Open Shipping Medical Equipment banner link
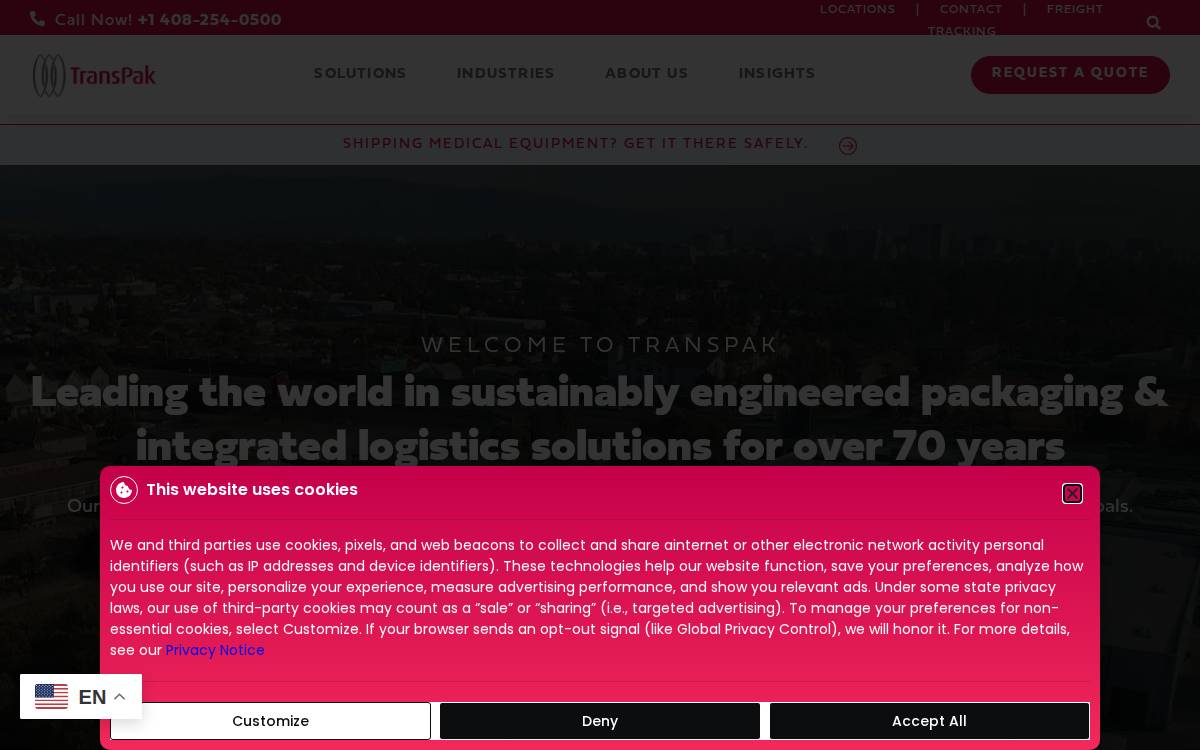1200x750 pixels. pyautogui.click(x=575, y=144)
